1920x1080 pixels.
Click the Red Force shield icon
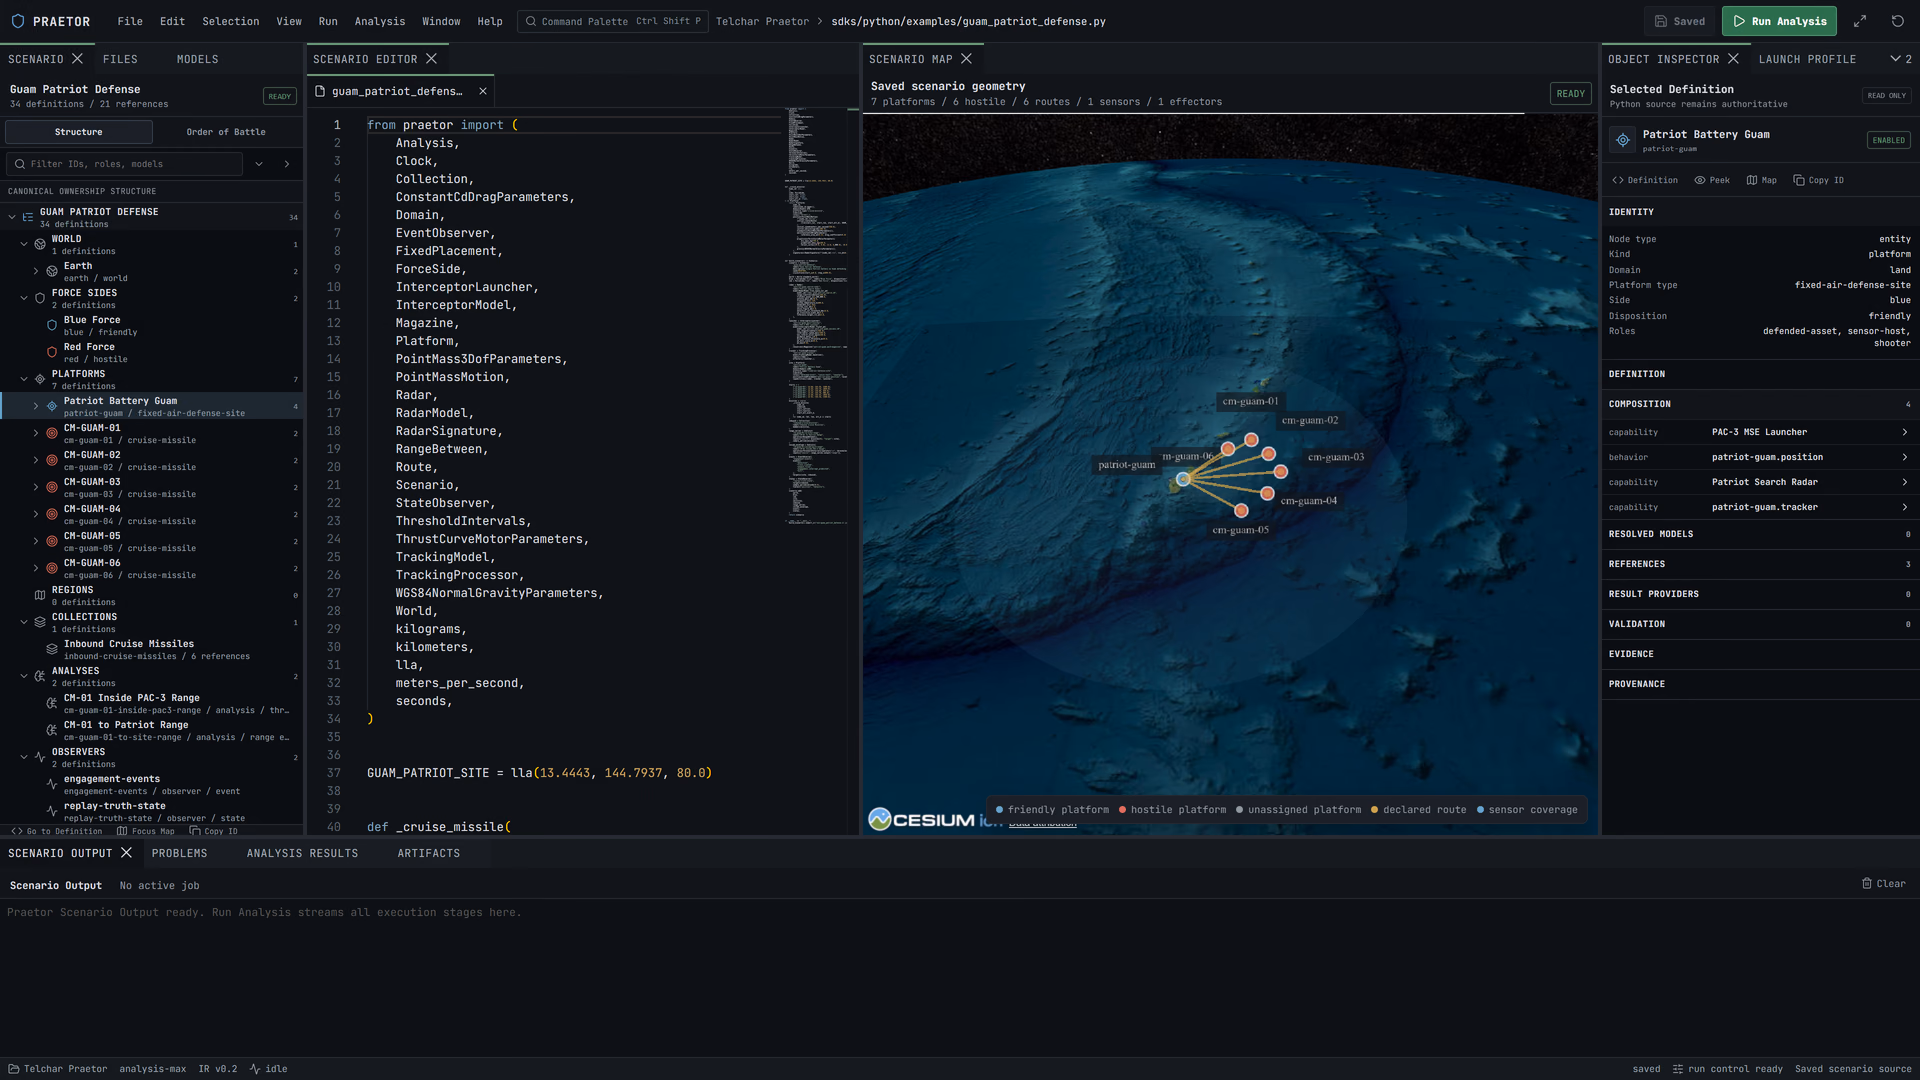(52, 352)
